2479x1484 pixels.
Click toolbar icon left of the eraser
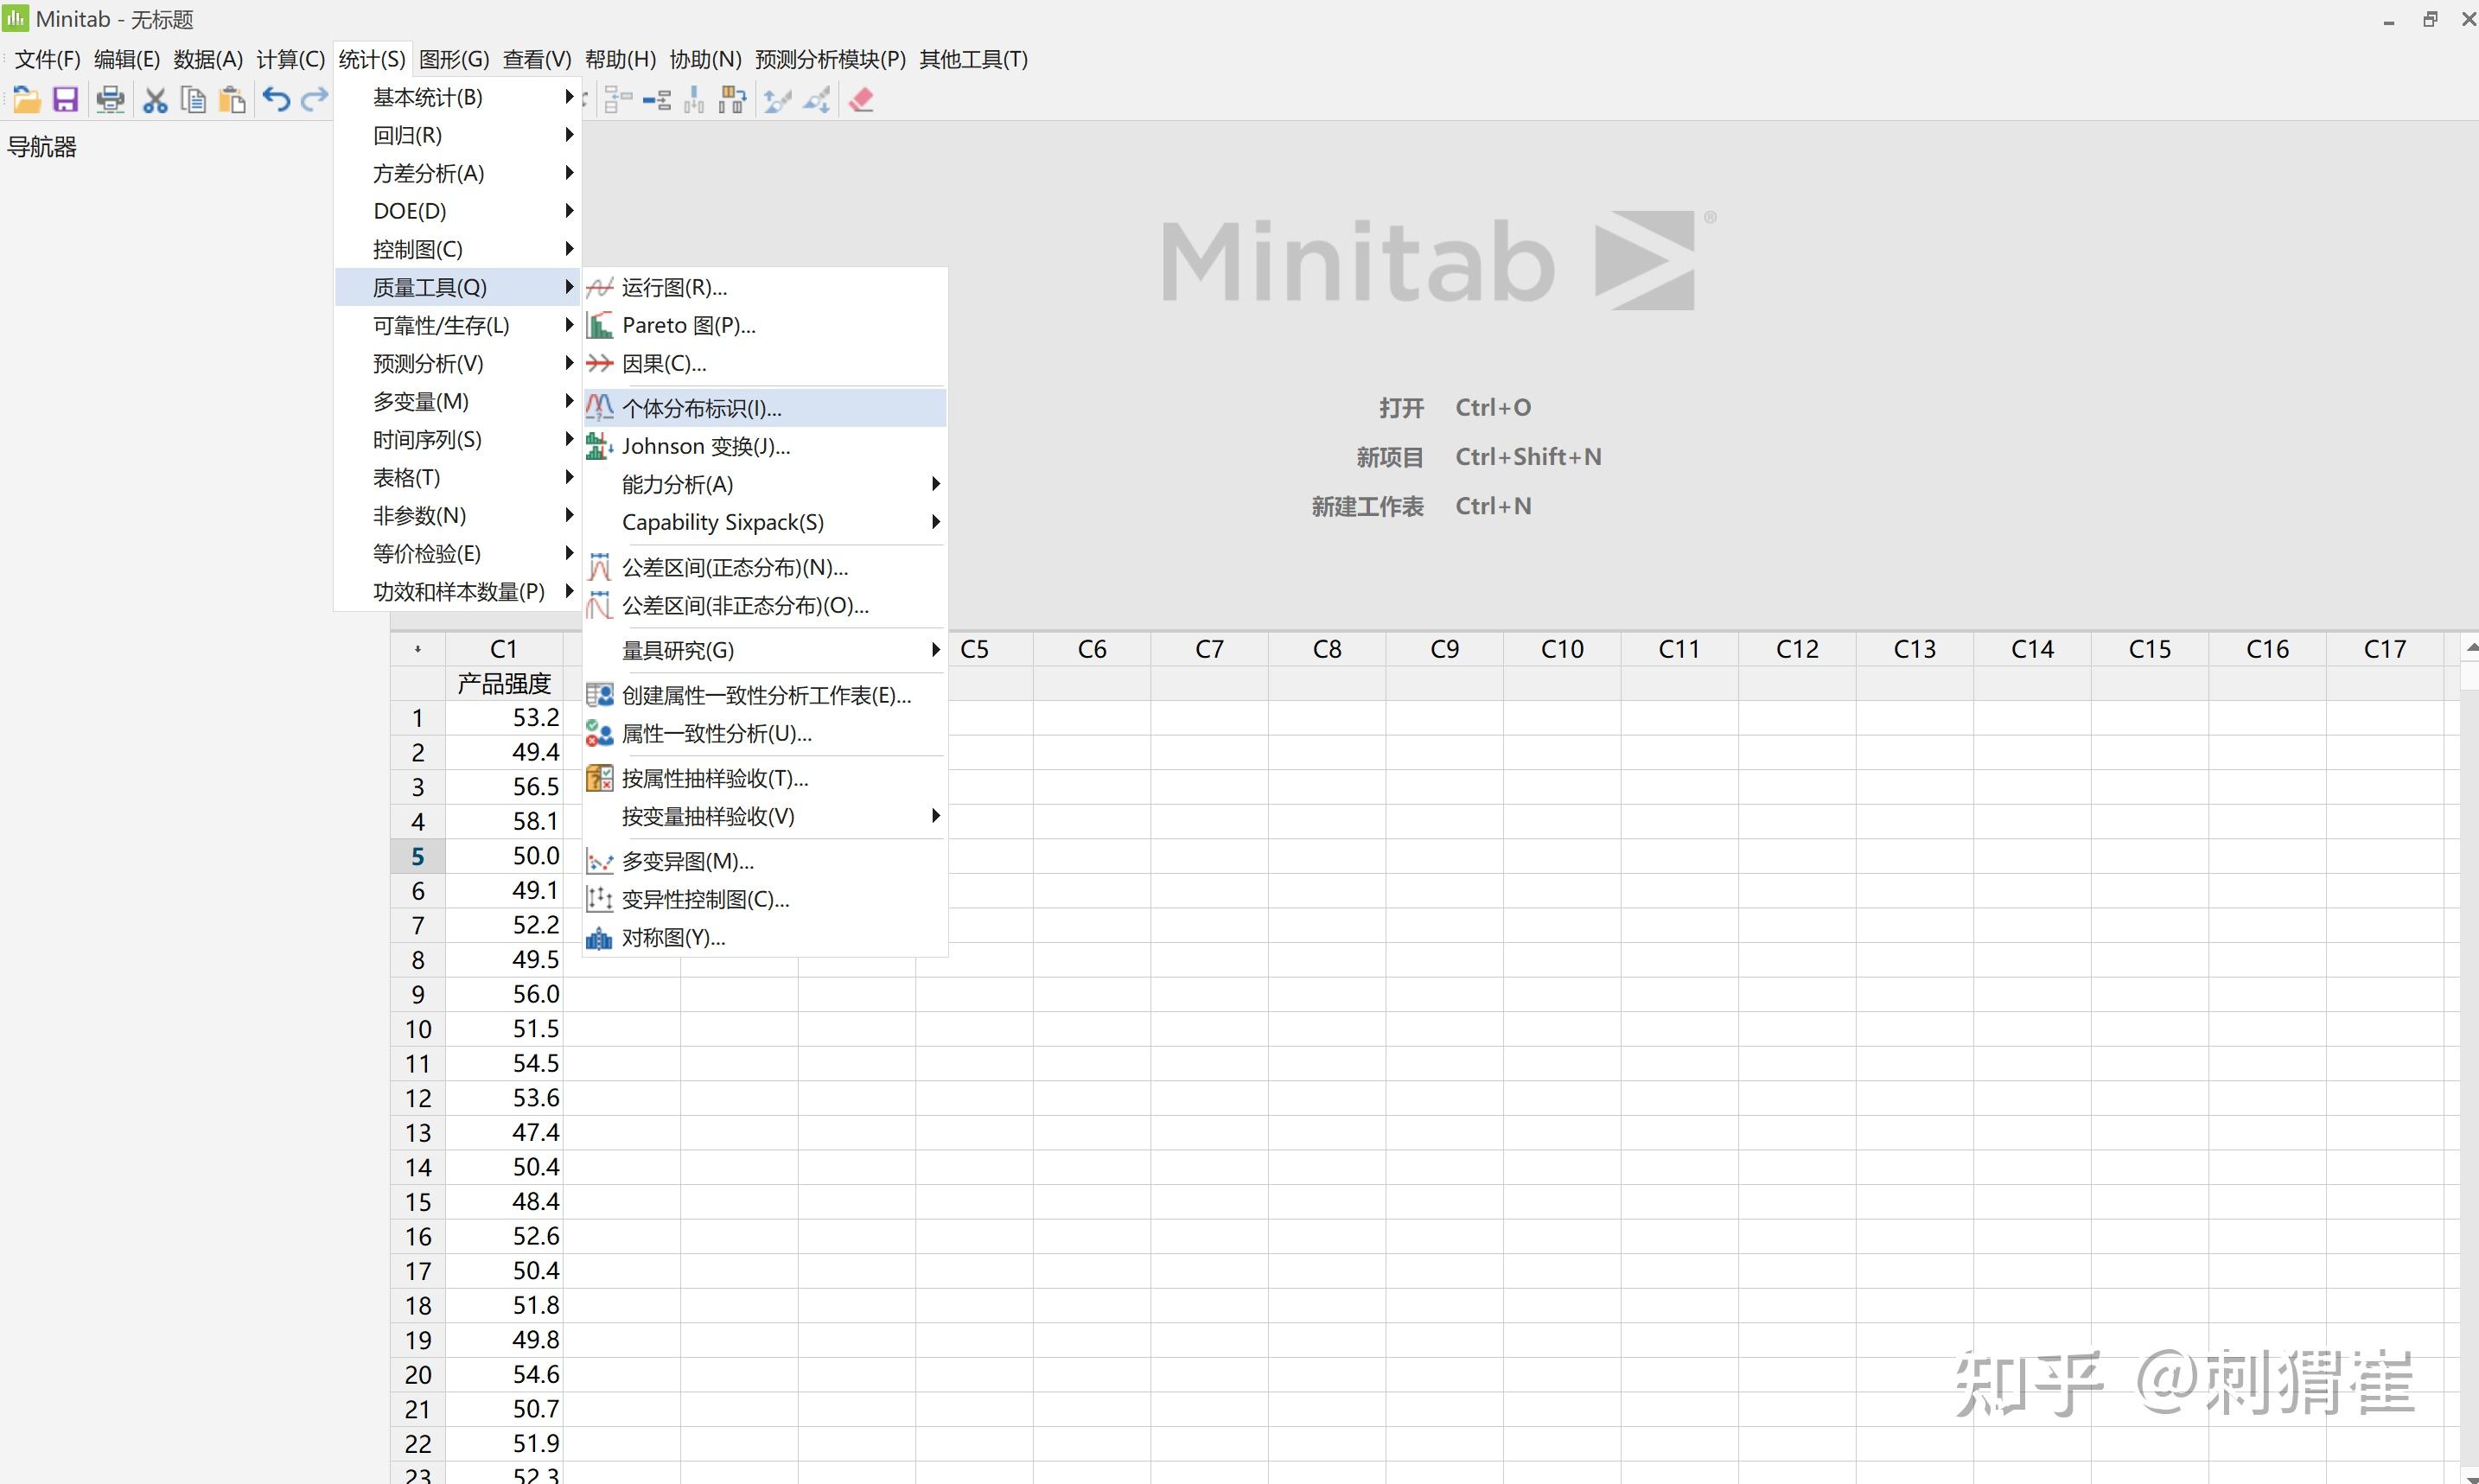point(817,100)
